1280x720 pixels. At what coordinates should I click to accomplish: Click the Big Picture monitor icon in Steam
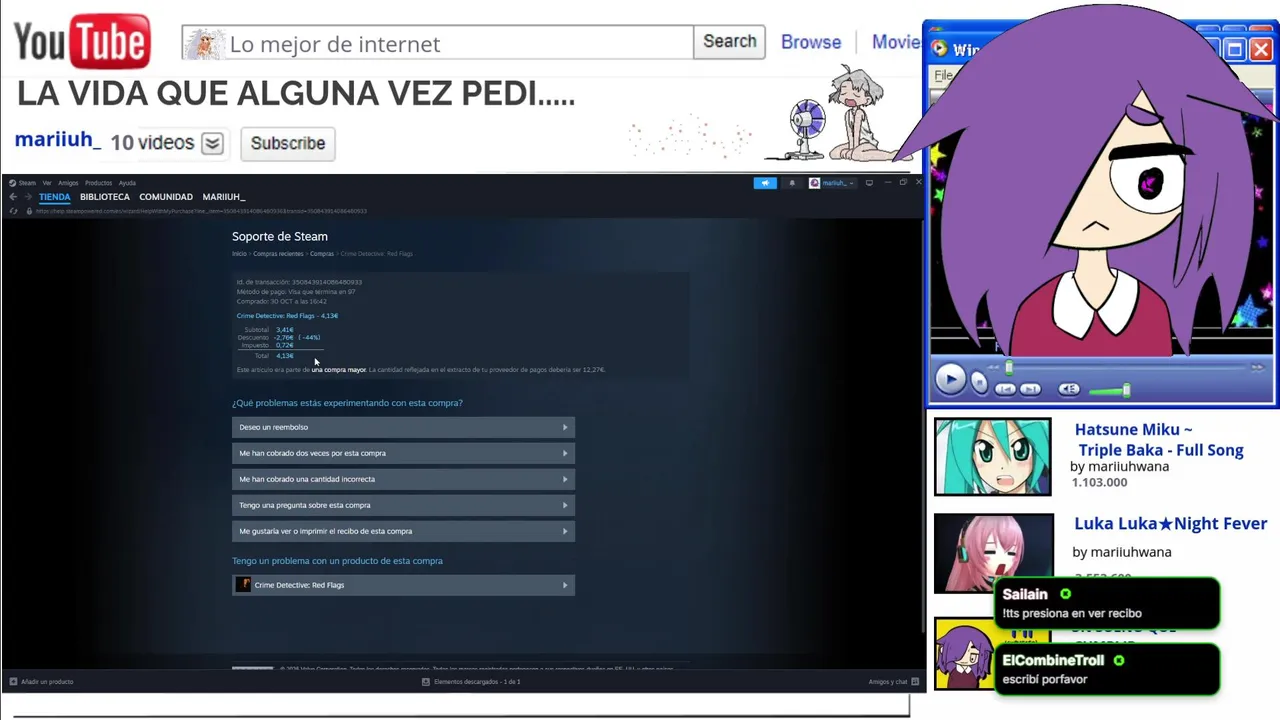click(869, 183)
